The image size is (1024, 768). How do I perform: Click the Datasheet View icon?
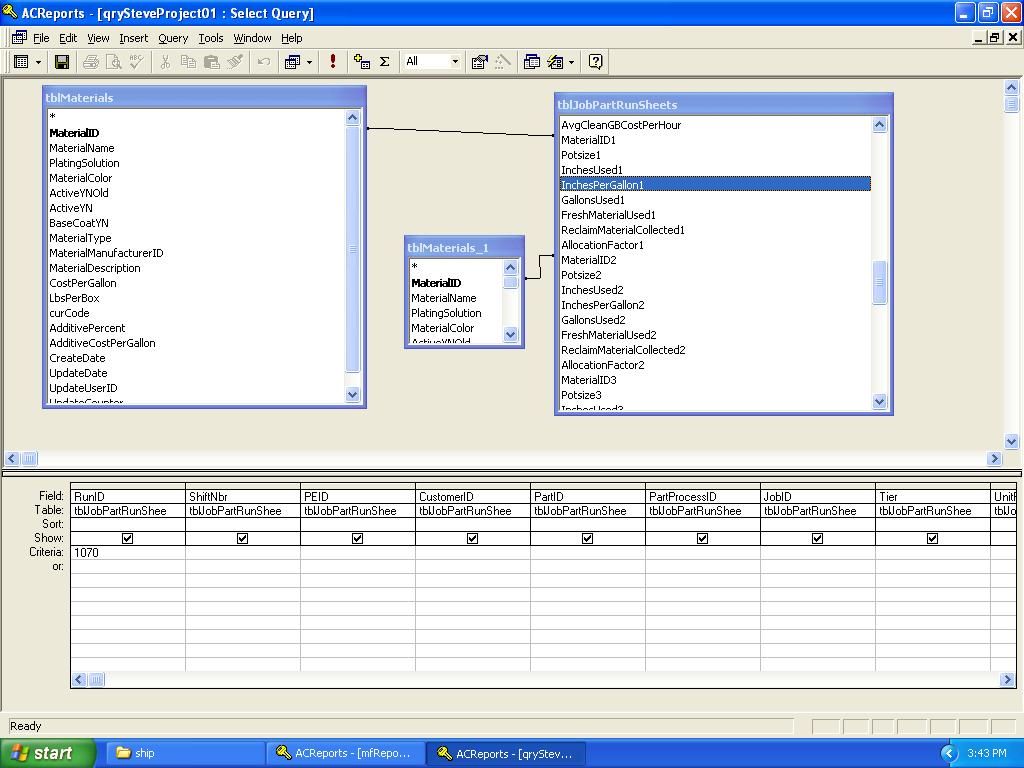tap(21, 62)
